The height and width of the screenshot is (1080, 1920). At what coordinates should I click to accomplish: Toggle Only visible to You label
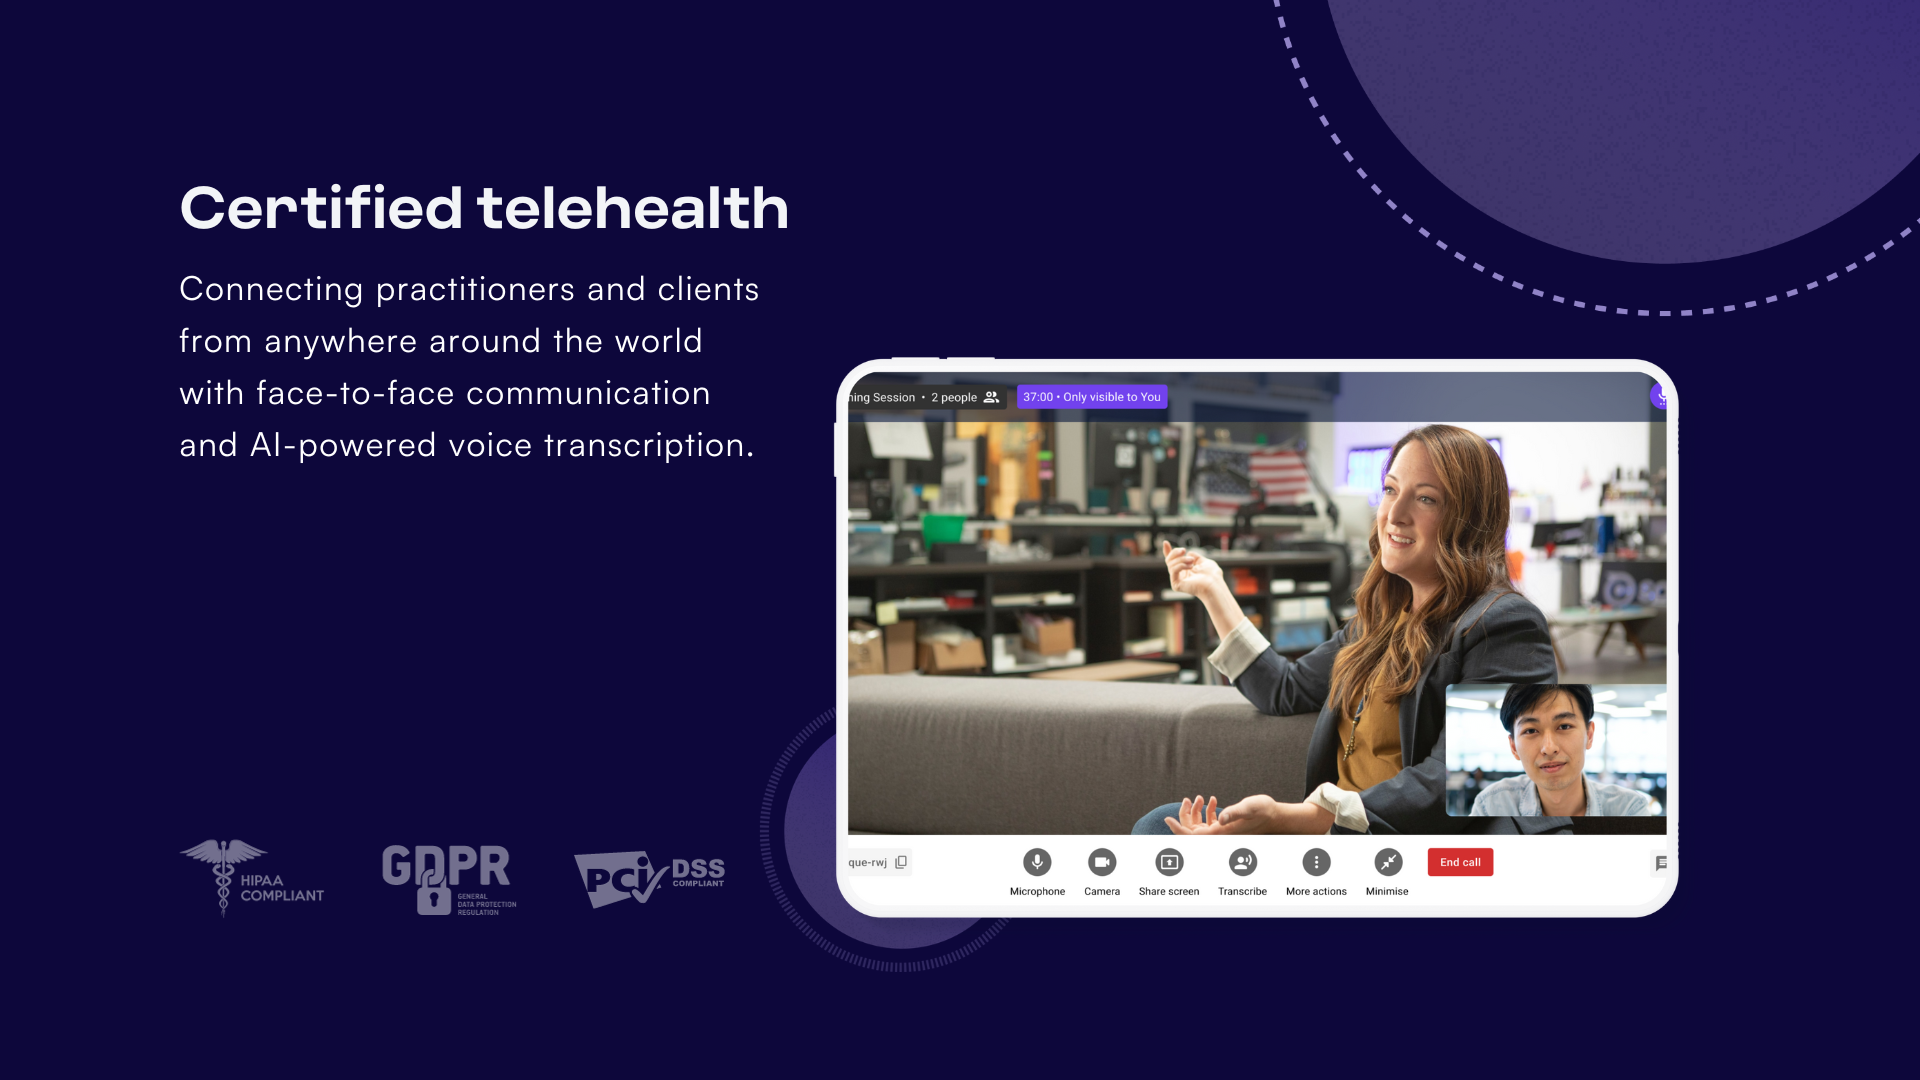(1091, 397)
